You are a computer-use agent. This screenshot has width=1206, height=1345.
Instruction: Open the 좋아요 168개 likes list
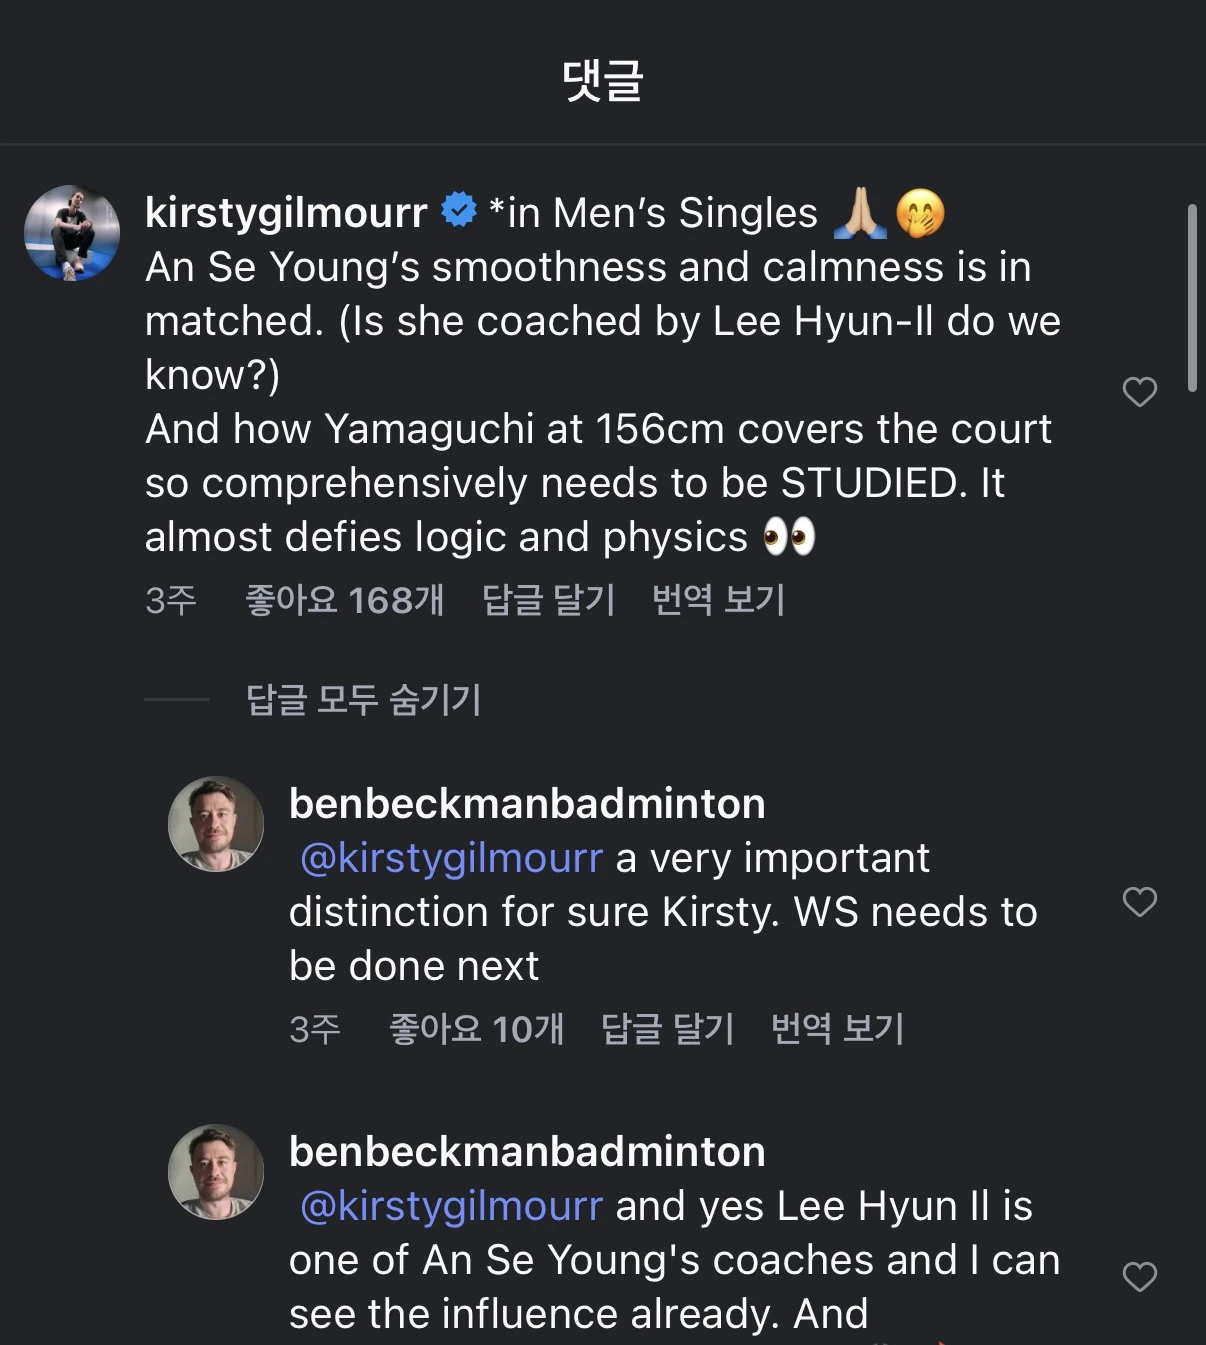click(x=344, y=600)
